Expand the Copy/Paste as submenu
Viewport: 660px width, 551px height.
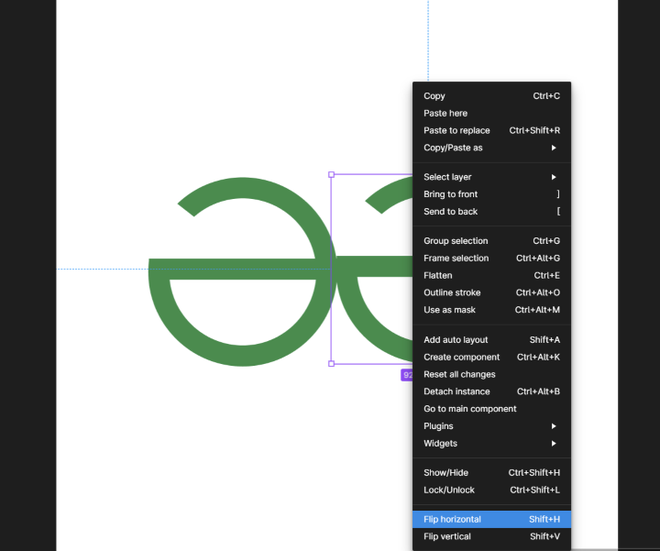tap(492, 148)
